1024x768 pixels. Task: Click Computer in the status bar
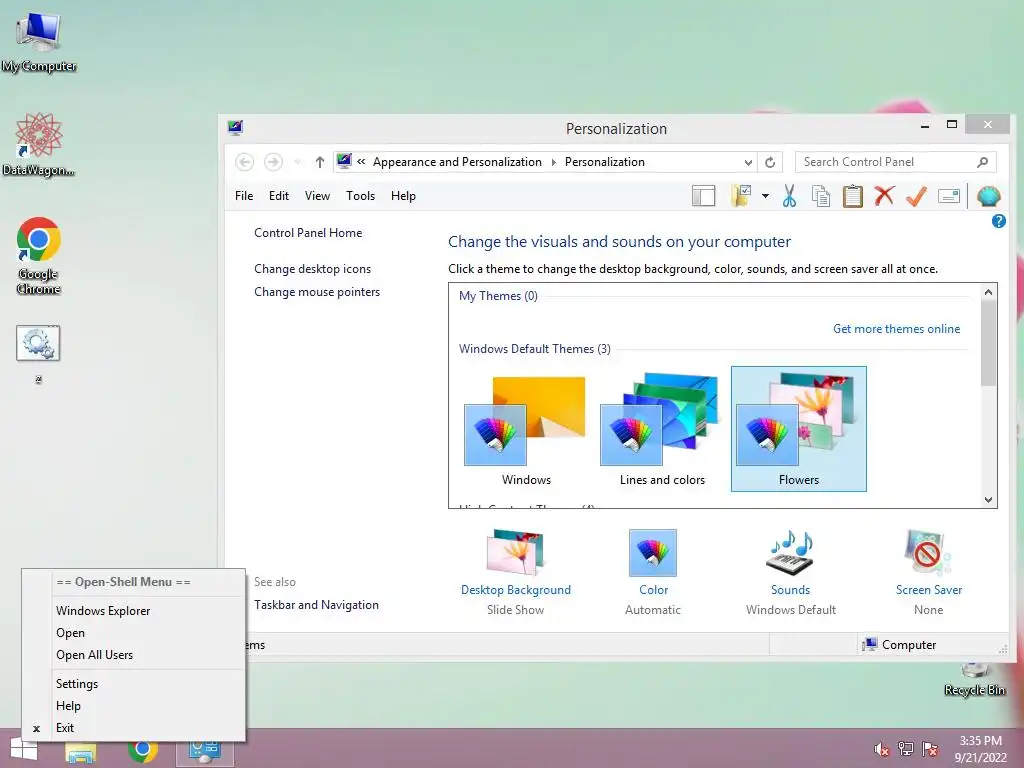[x=900, y=645]
